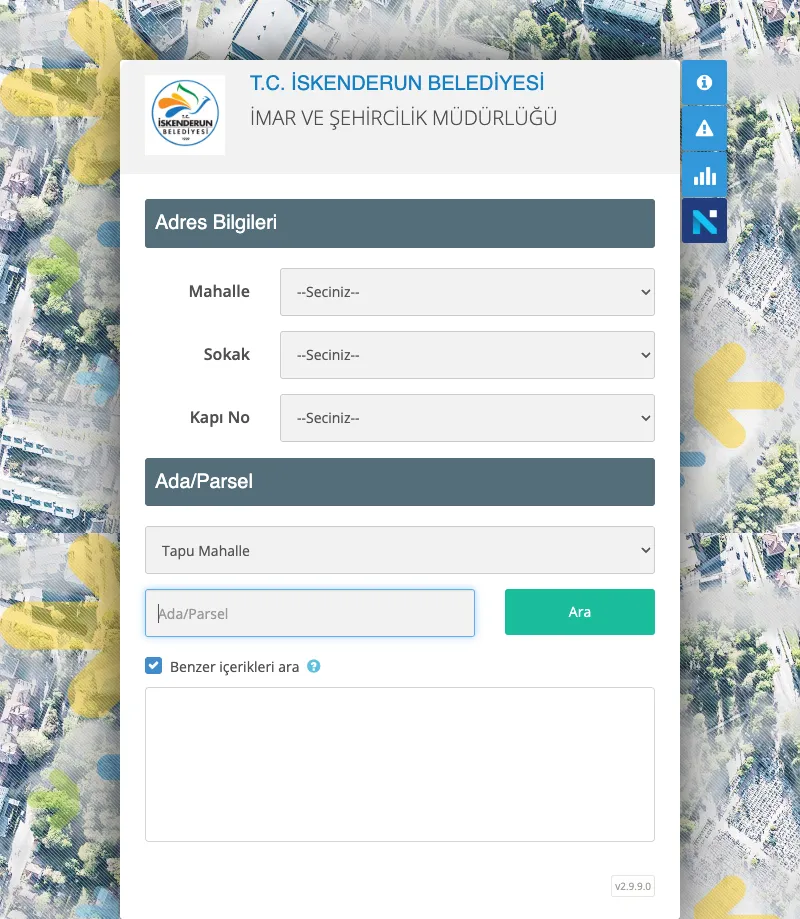
Task: Click the T.C. İskenderun Belediyesi title
Action: 397,83
